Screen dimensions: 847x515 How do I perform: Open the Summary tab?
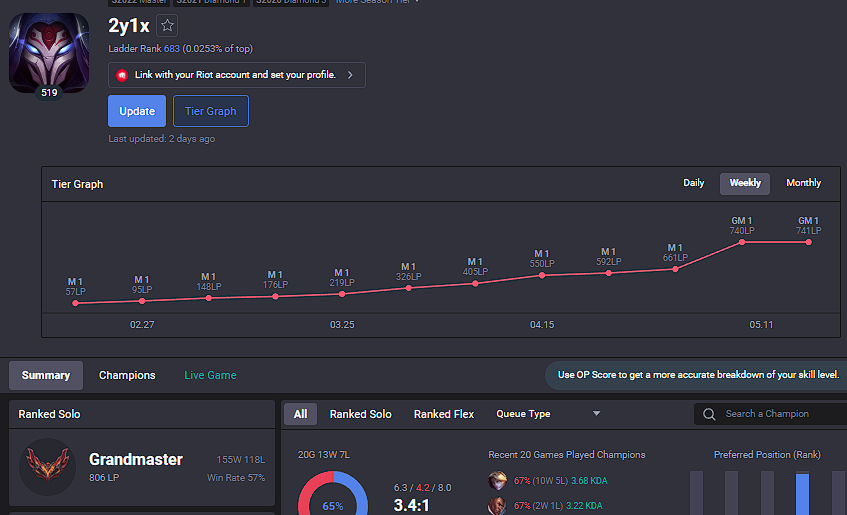tap(46, 375)
